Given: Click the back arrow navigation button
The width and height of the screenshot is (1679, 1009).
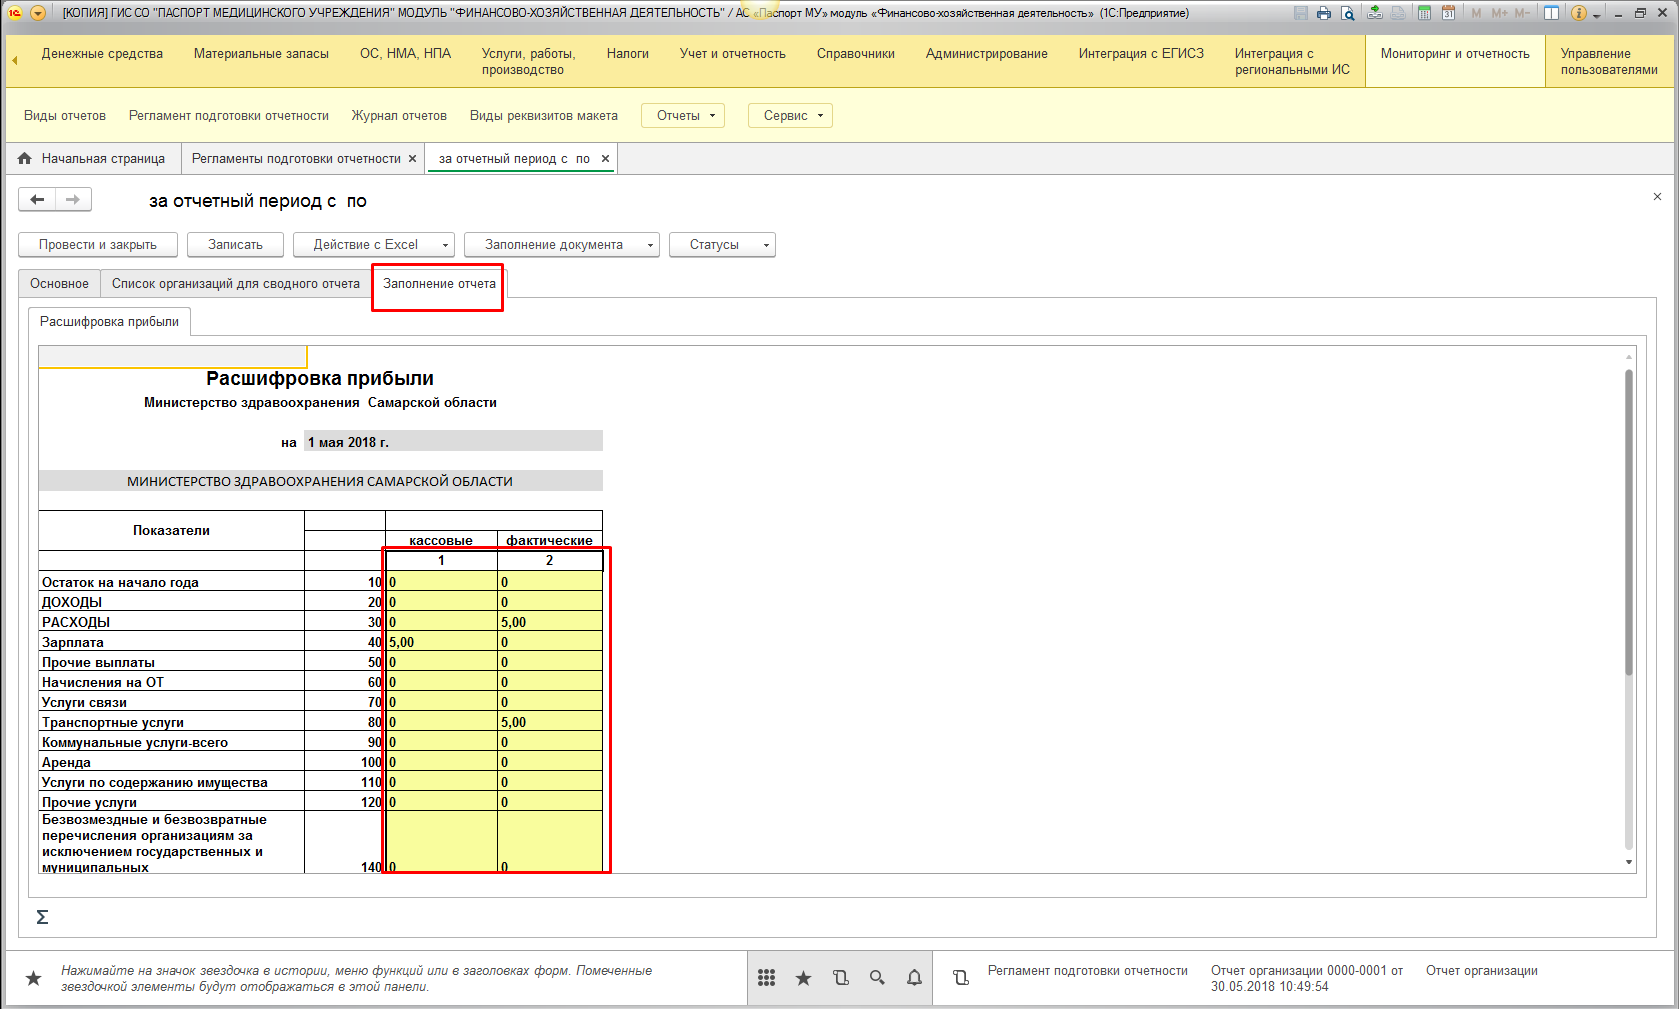Looking at the screenshot, I should pos(37,200).
